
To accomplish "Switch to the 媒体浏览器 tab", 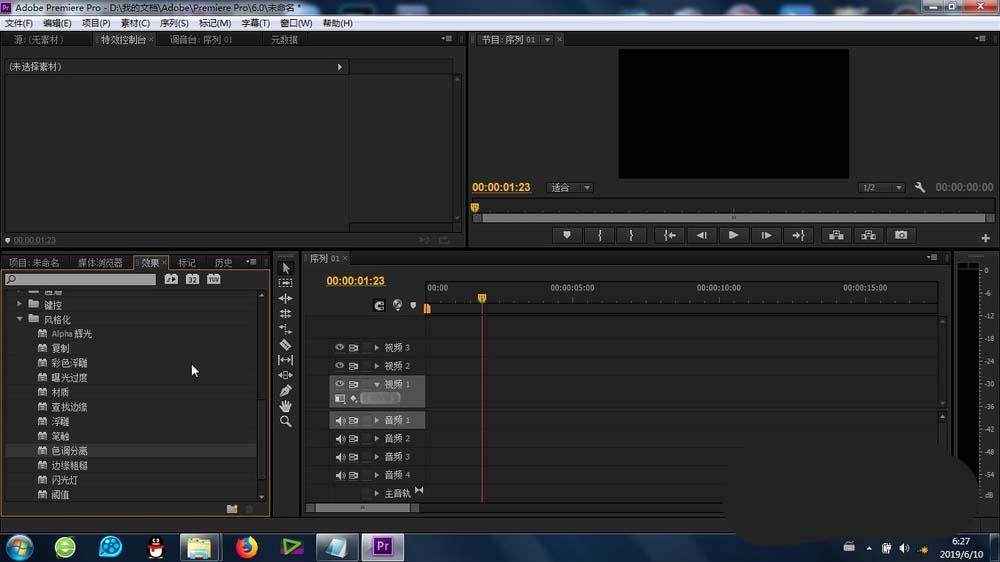I will 100,263.
